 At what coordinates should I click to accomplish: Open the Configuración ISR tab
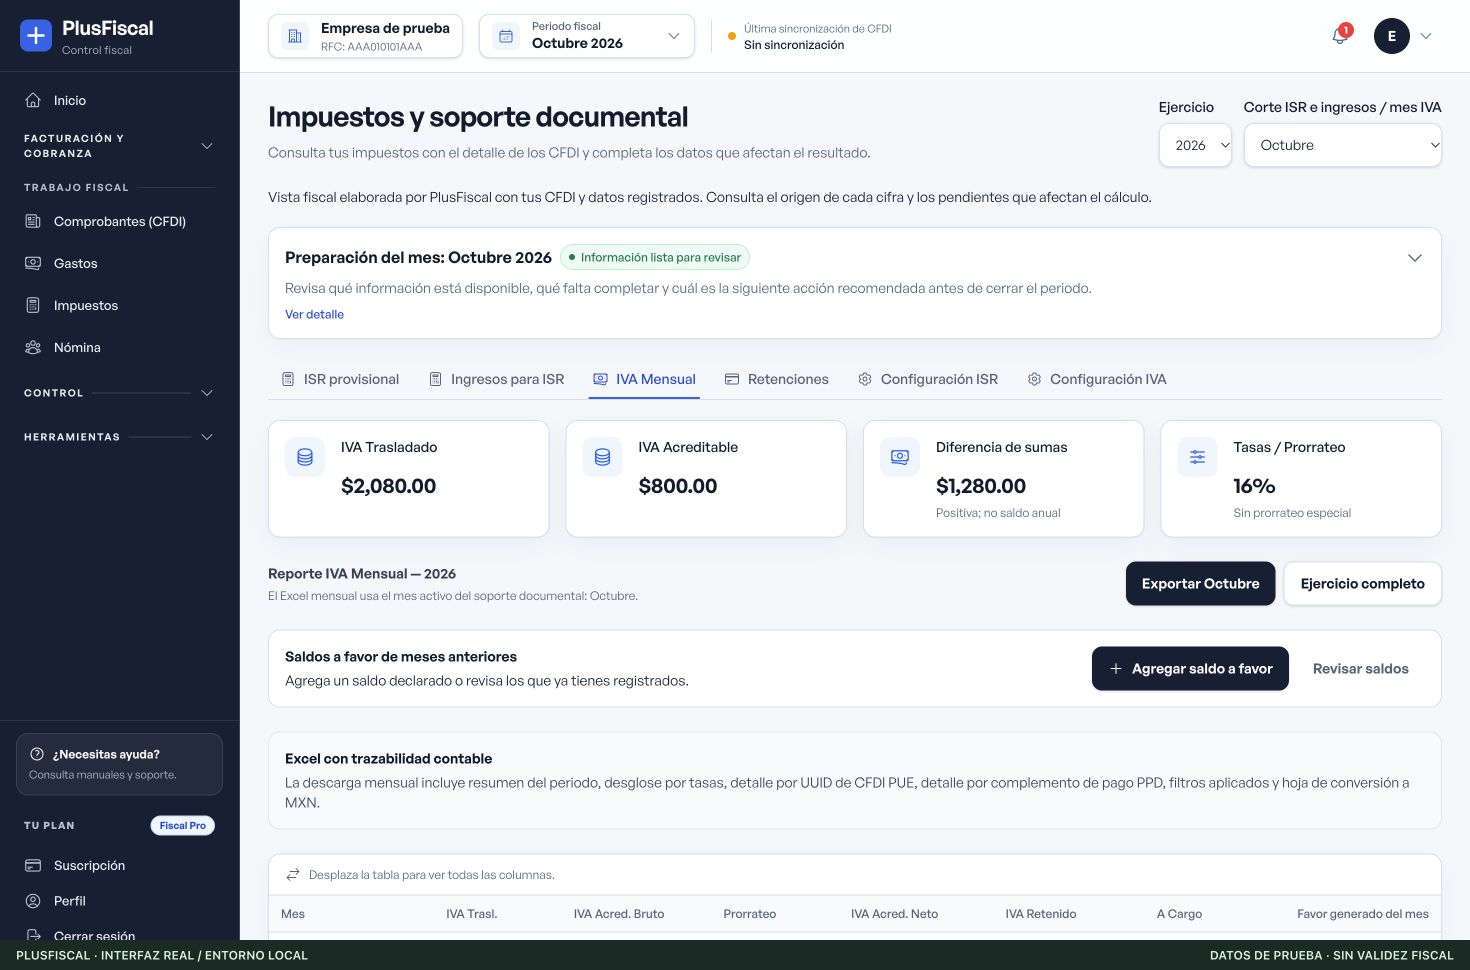point(928,379)
